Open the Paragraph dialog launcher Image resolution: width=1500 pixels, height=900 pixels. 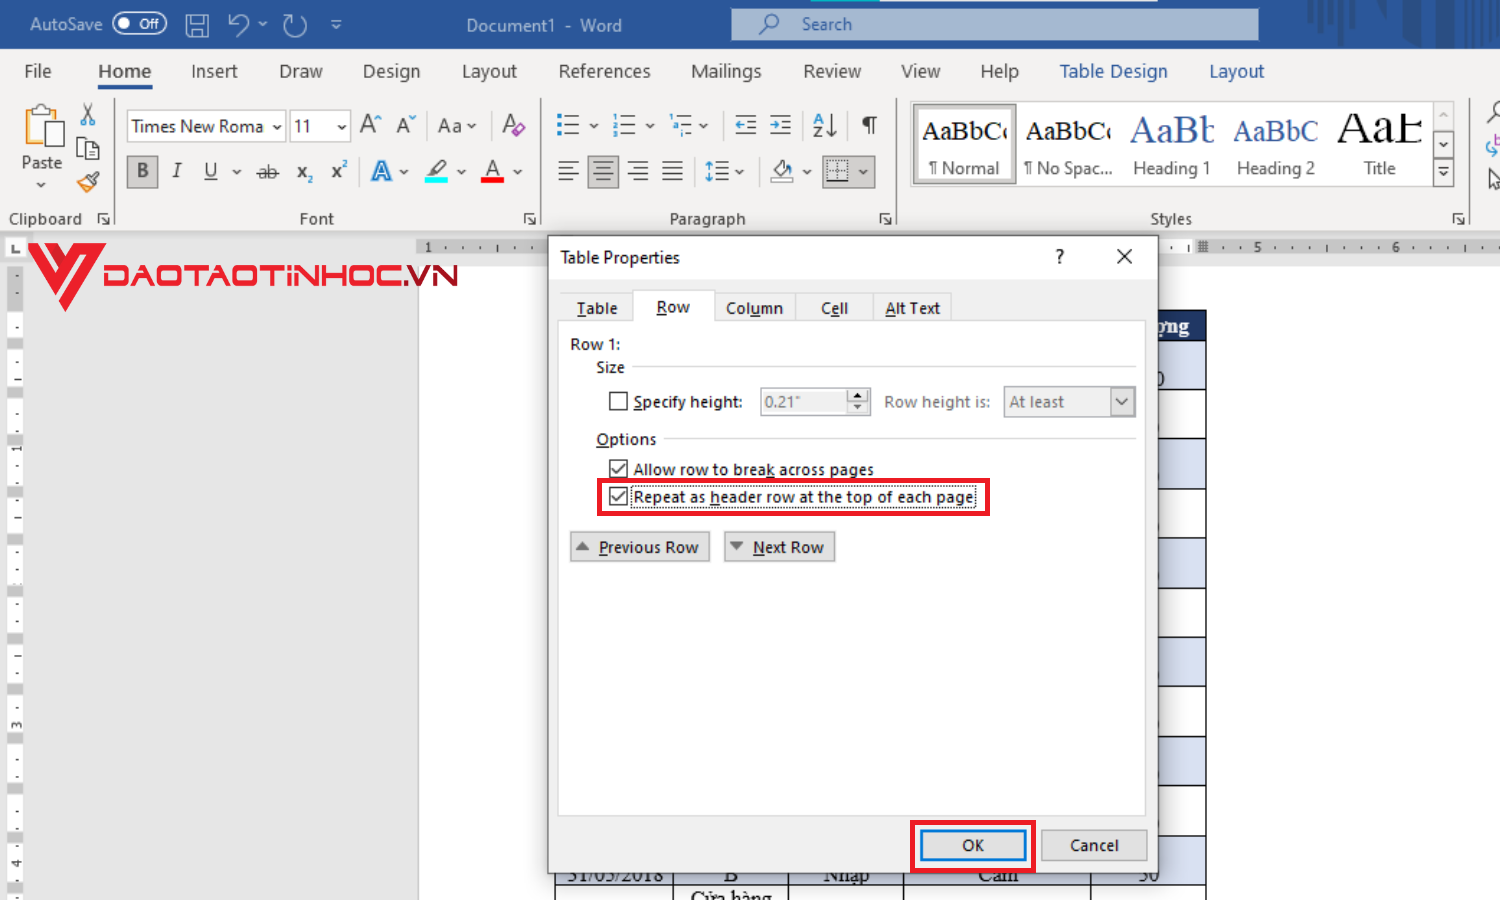(x=885, y=219)
